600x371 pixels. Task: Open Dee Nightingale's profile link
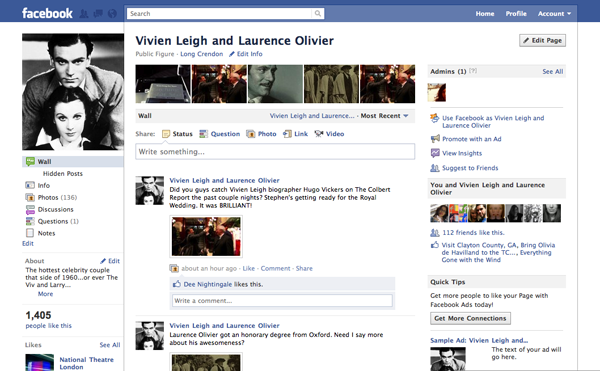(208, 285)
